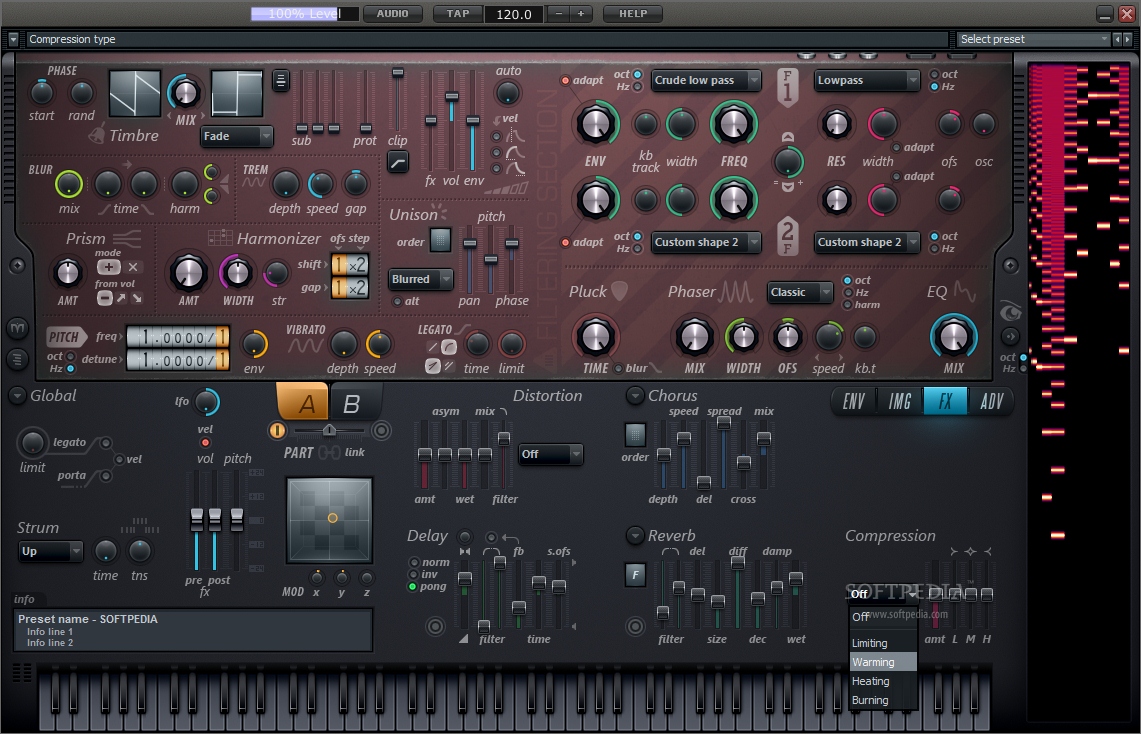Click the Prism from vol minus icon

[x=105, y=298]
